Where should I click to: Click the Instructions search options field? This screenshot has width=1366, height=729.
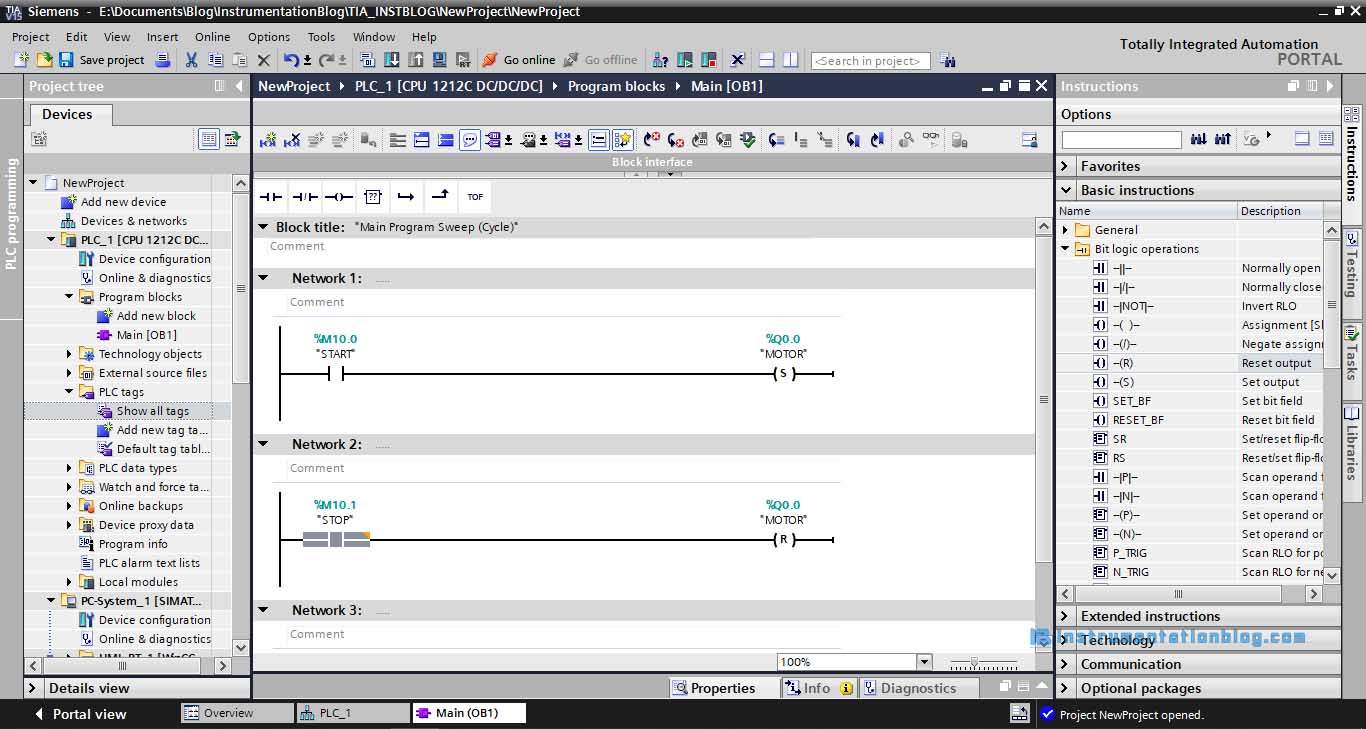[1121, 140]
